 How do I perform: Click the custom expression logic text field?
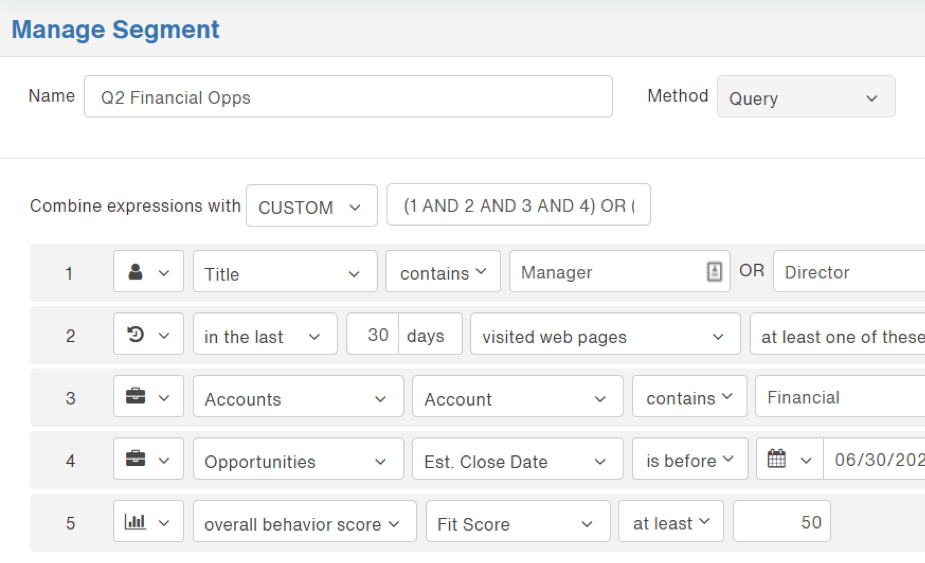point(518,206)
